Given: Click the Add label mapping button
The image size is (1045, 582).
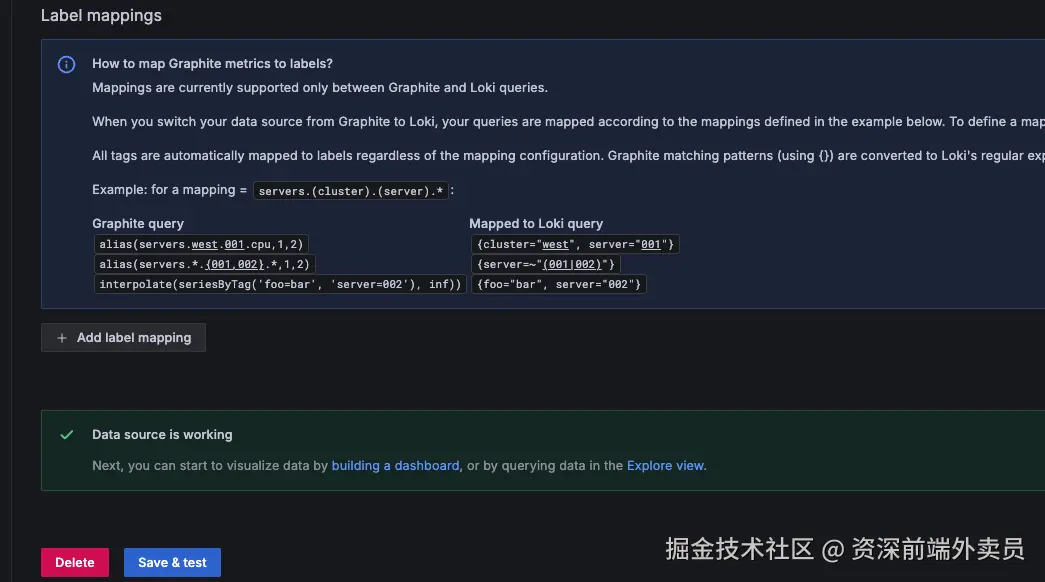Looking at the screenshot, I should pyautogui.click(x=123, y=337).
